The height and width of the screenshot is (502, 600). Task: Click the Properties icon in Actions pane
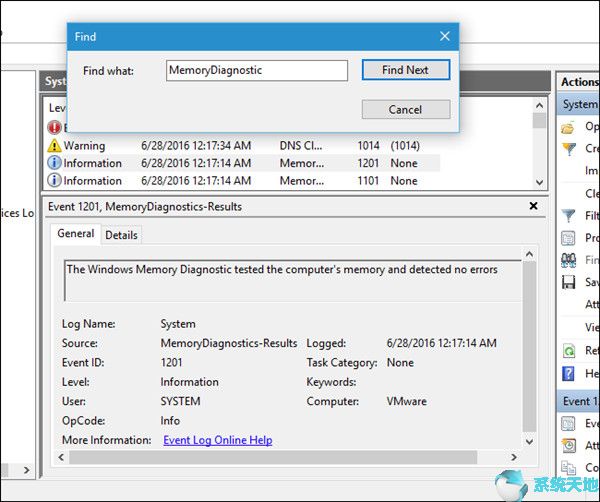click(x=568, y=238)
